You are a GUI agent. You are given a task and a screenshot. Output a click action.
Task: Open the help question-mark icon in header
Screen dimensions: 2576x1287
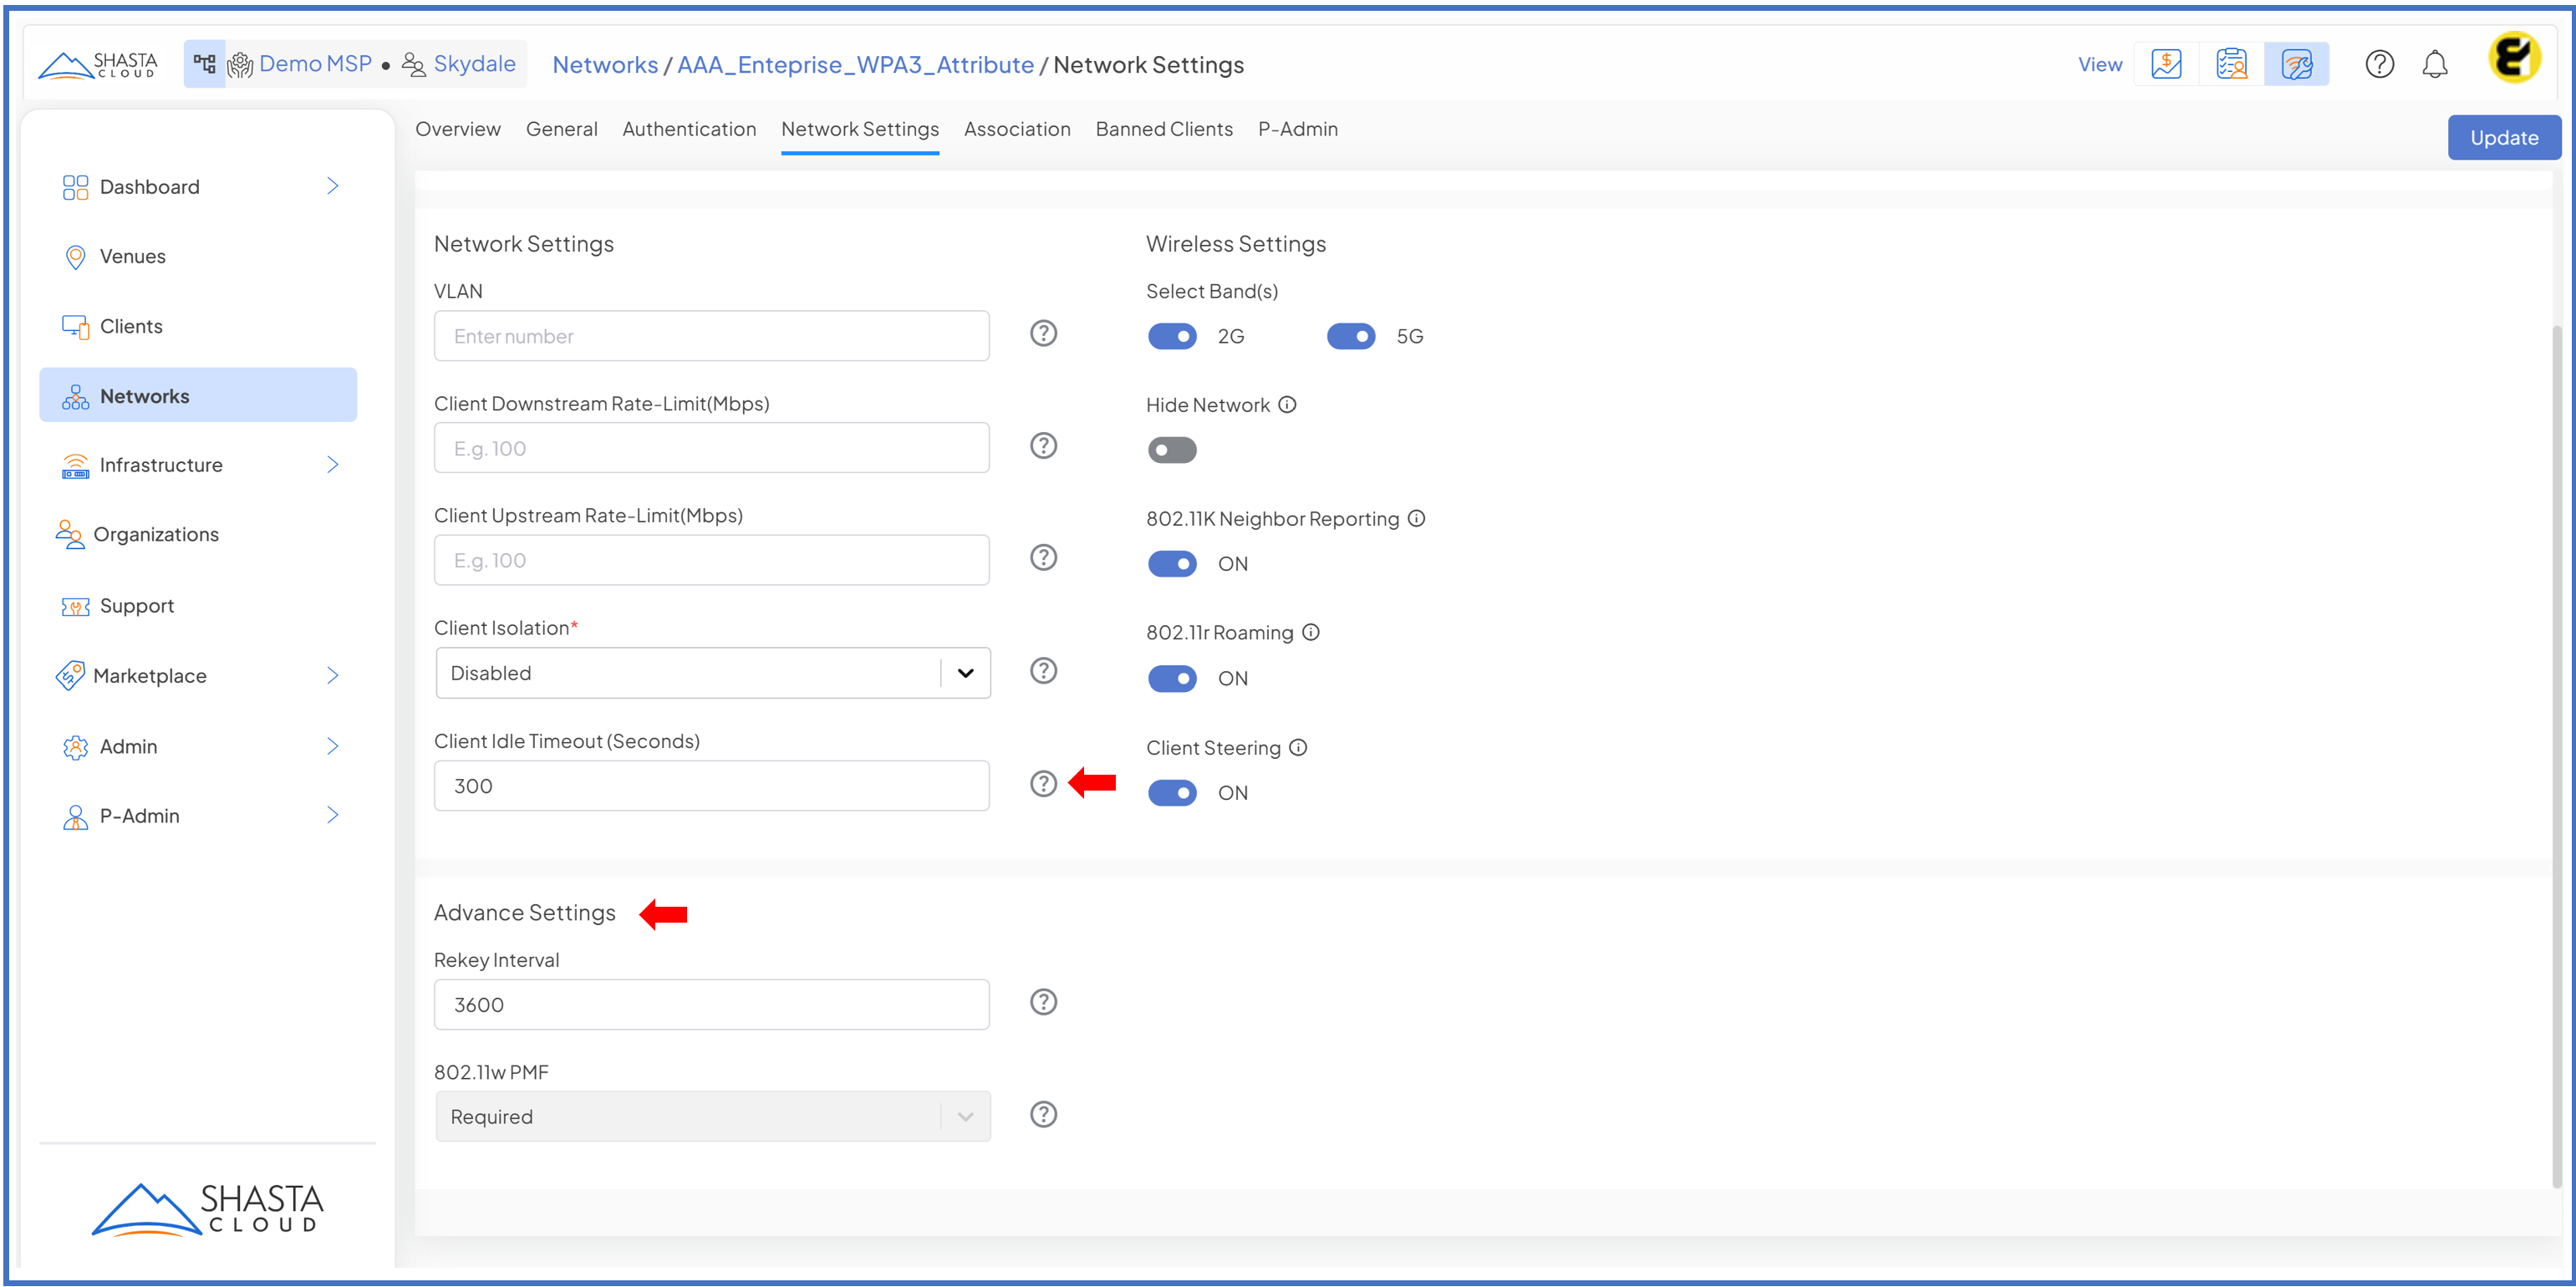pyautogui.click(x=2379, y=65)
